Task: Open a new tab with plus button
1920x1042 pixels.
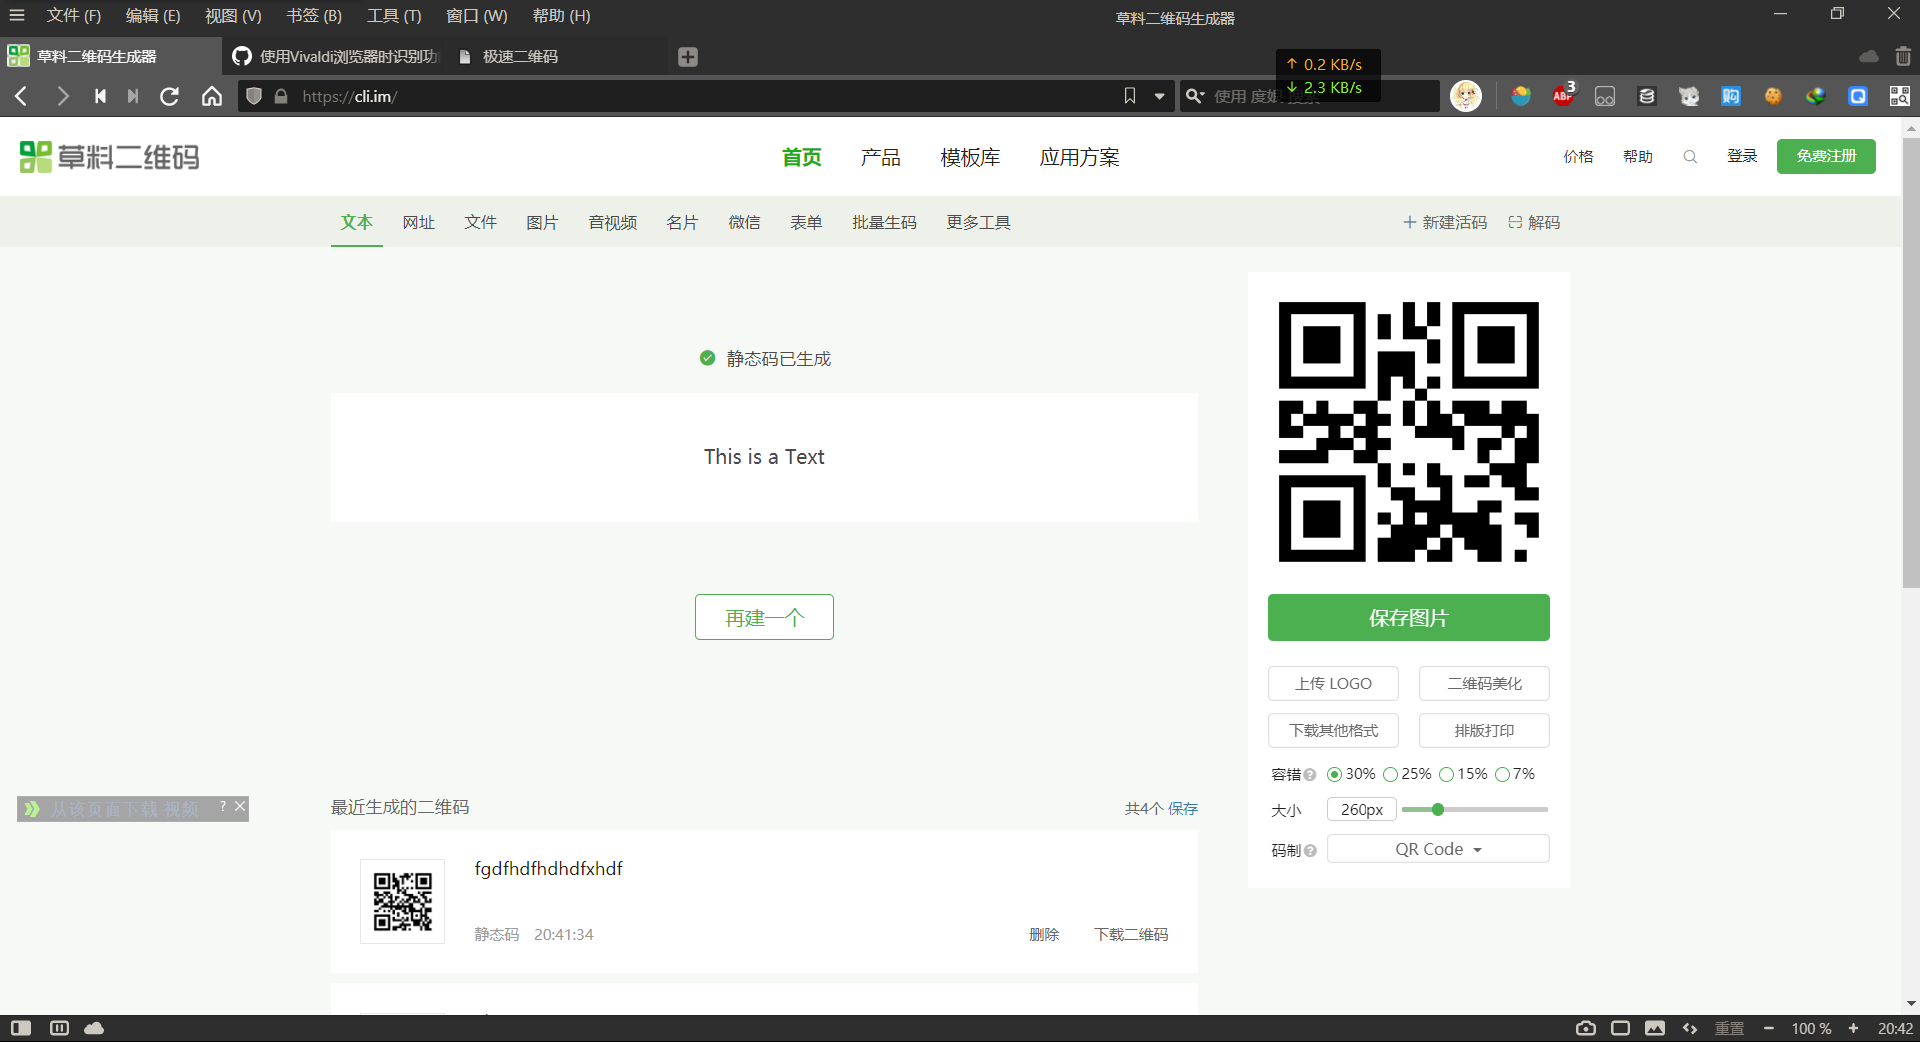Action: [x=688, y=57]
